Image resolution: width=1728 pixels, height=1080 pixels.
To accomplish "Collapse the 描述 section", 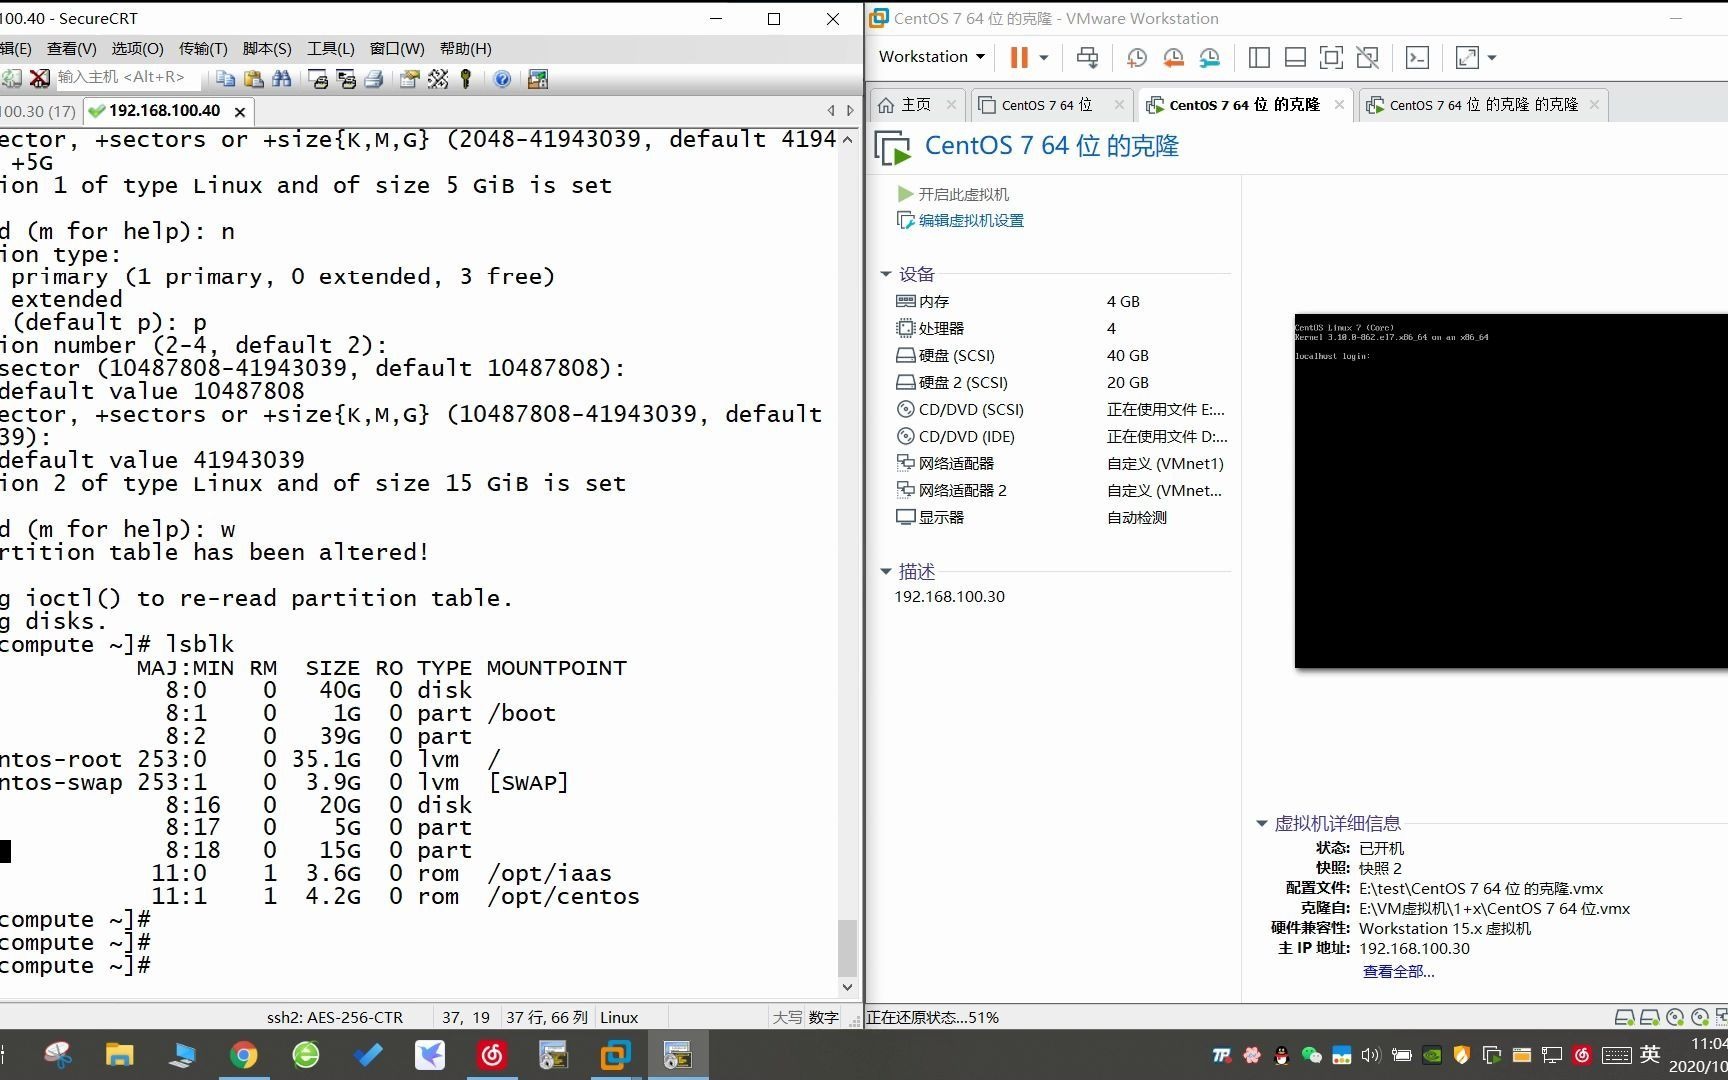I will (885, 572).
